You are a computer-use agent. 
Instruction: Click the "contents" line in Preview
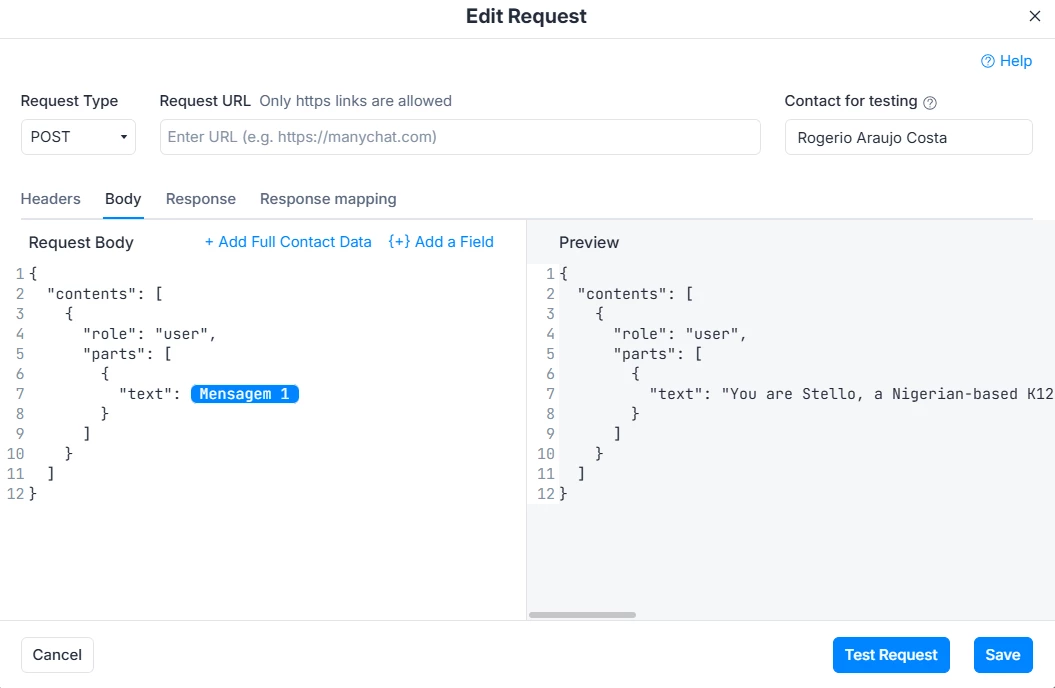(x=635, y=294)
